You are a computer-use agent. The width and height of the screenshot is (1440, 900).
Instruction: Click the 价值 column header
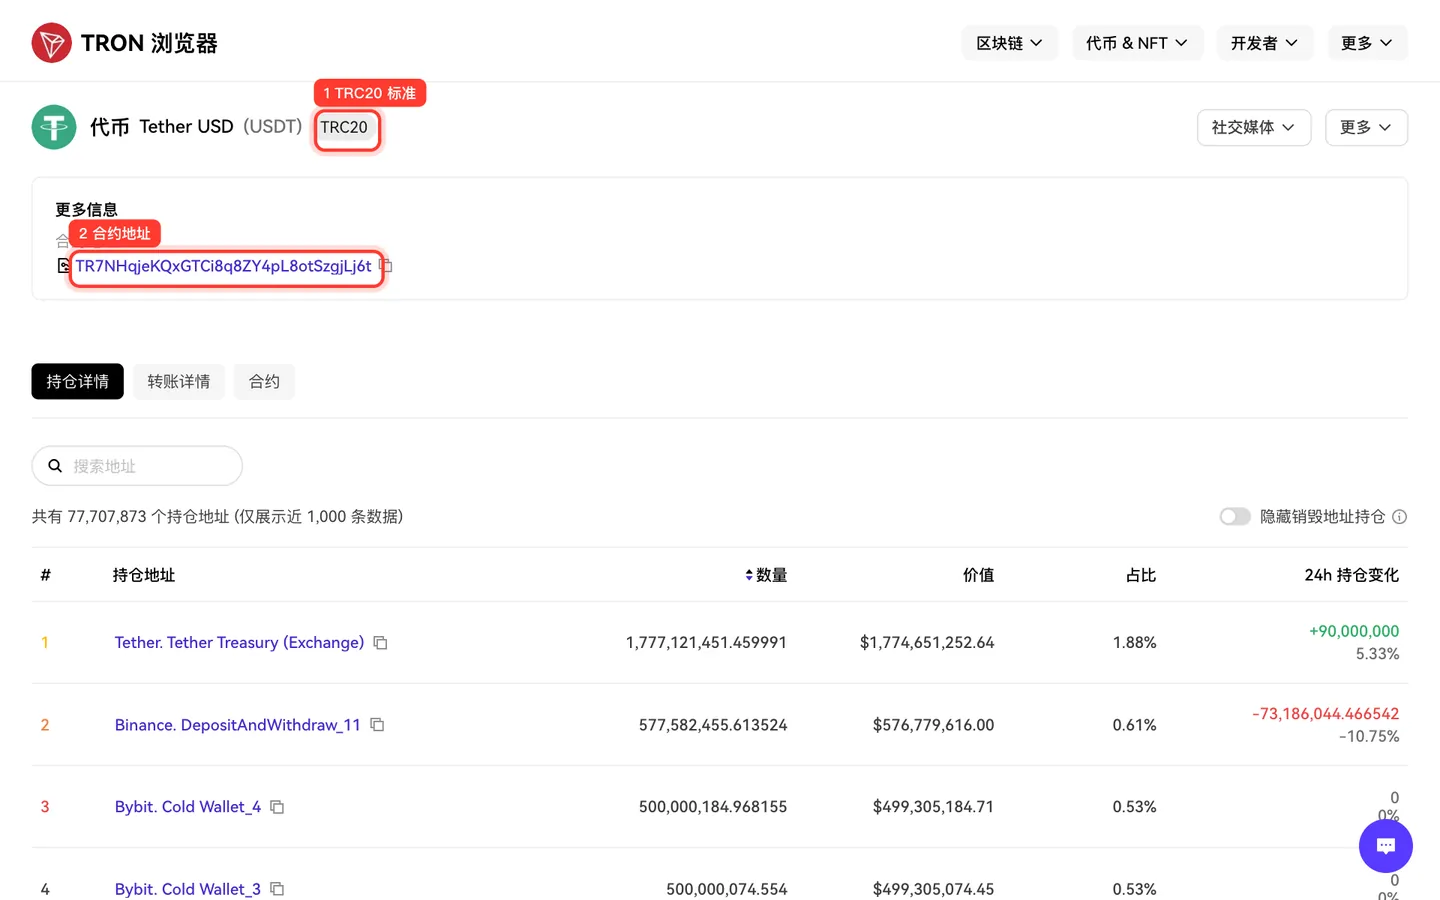978,575
